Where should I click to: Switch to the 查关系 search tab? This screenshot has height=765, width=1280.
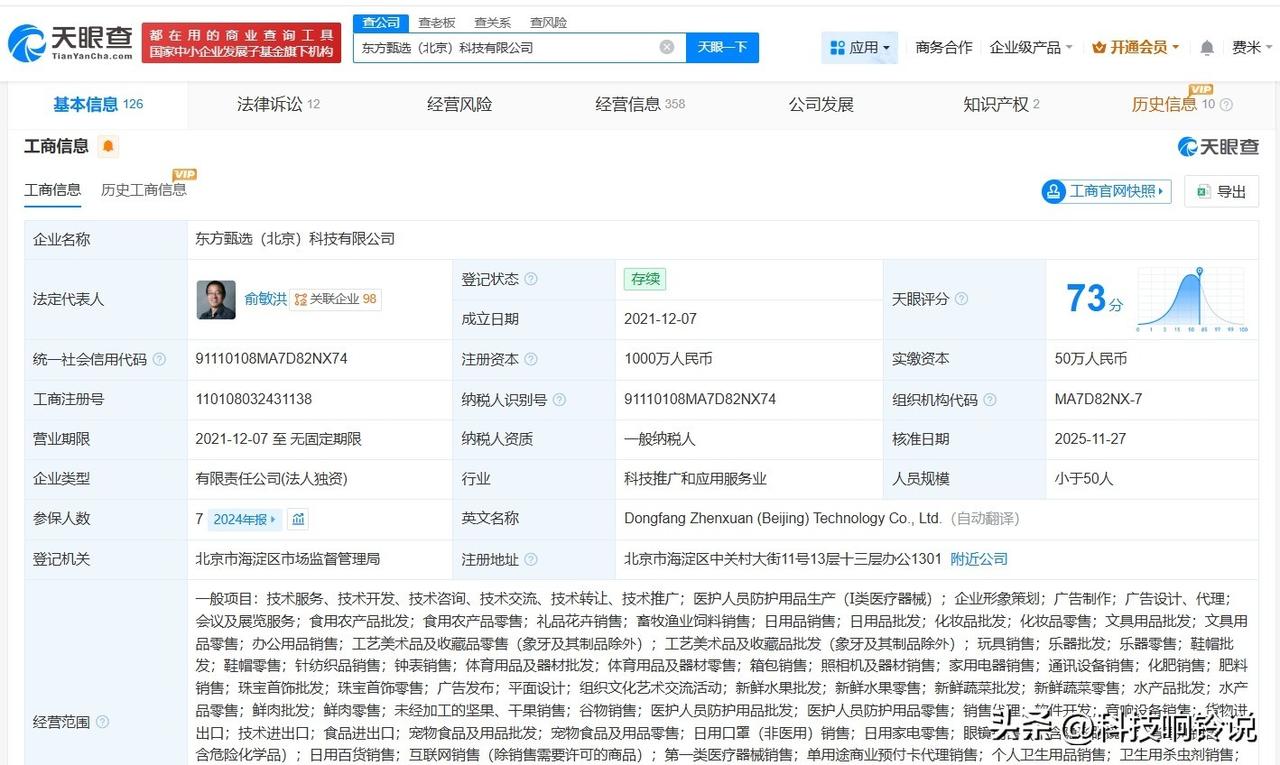click(493, 22)
